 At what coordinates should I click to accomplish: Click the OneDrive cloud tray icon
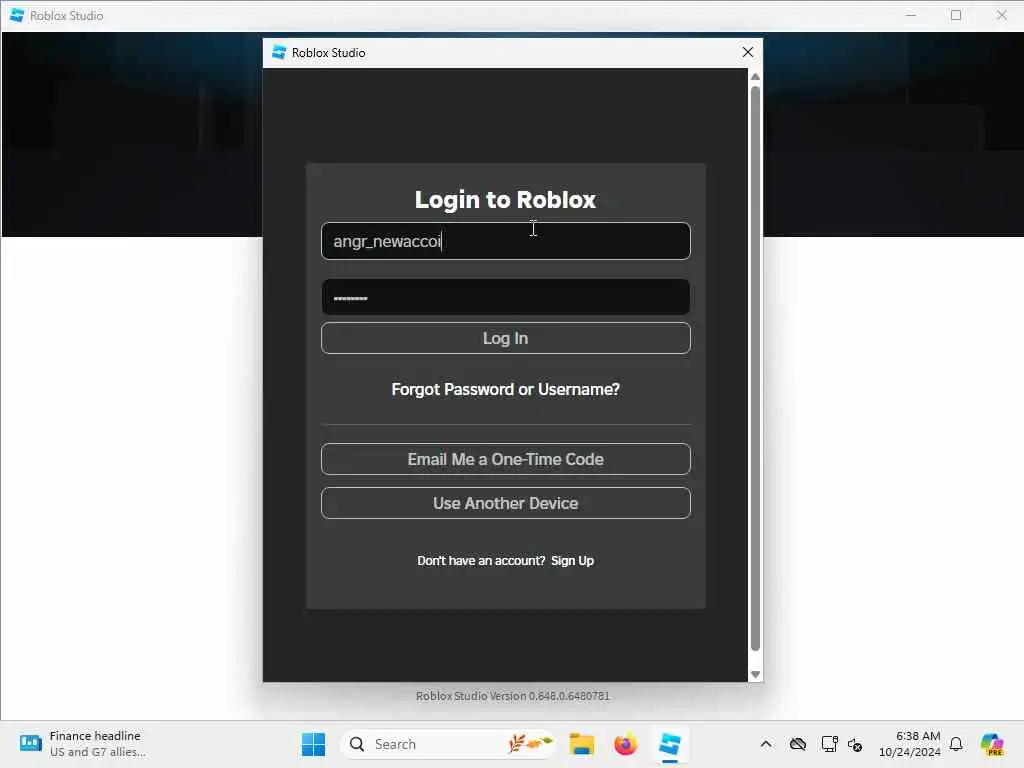(x=797, y=744)
